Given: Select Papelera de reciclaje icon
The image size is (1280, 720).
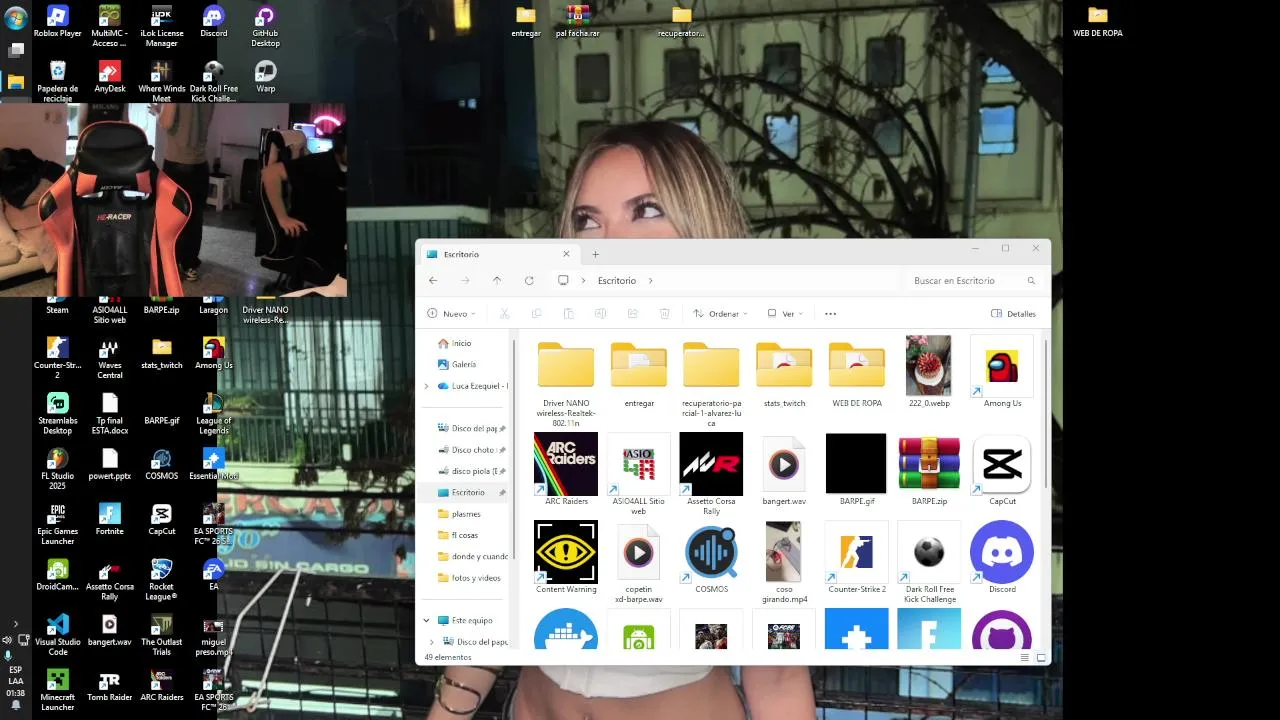Looking at the screenshot, I should pos(58,81).
